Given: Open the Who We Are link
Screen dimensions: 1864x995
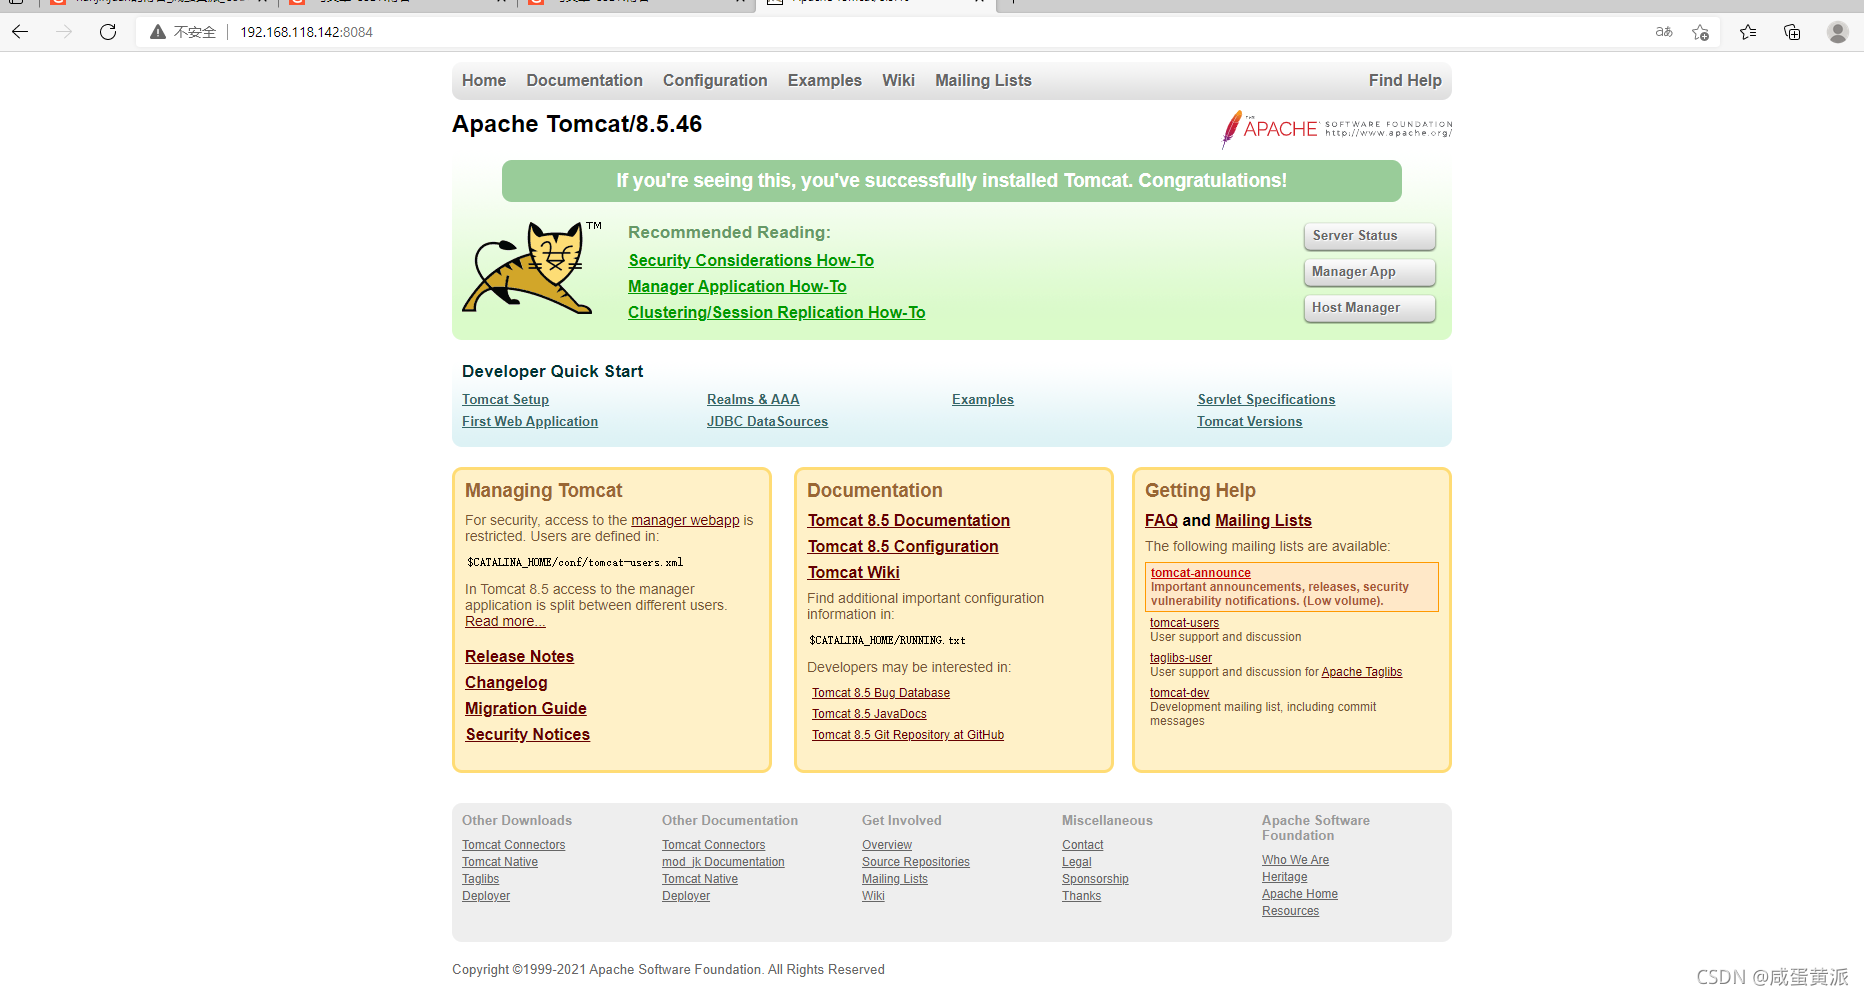Looking at the screenshot, I should click(1295, 860).
